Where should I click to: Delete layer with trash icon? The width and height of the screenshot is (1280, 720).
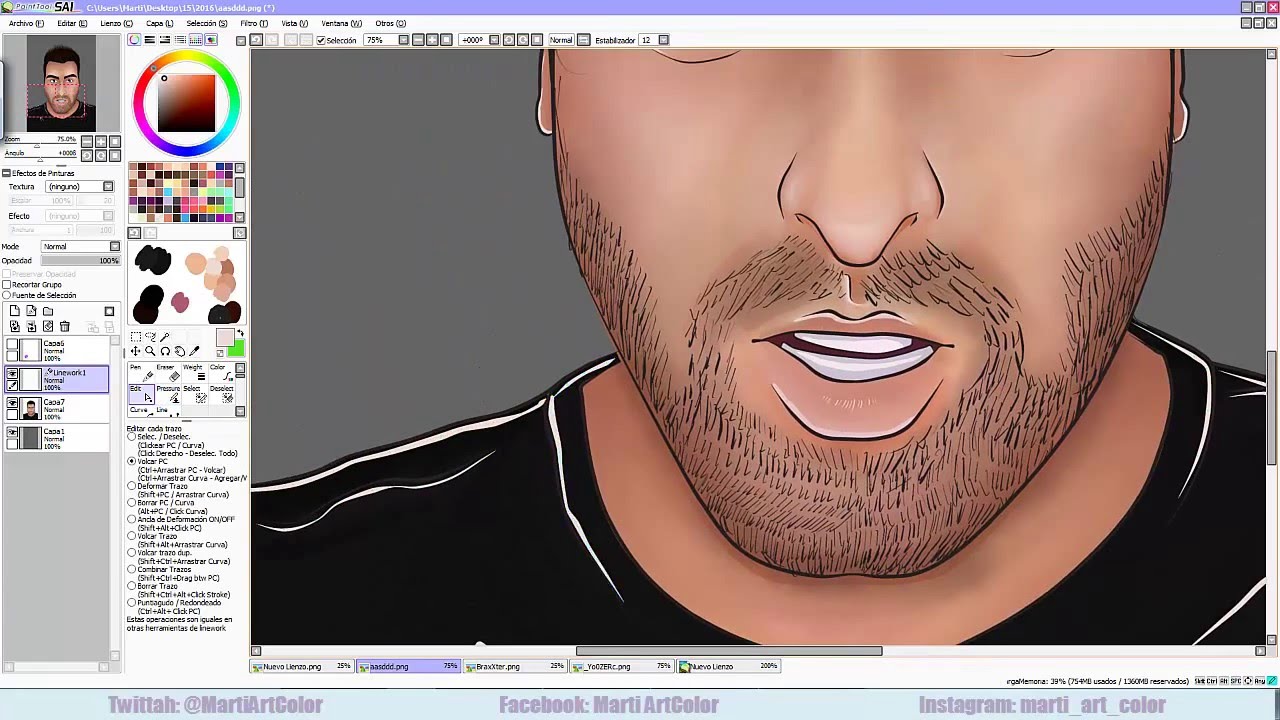coord(65,327)
